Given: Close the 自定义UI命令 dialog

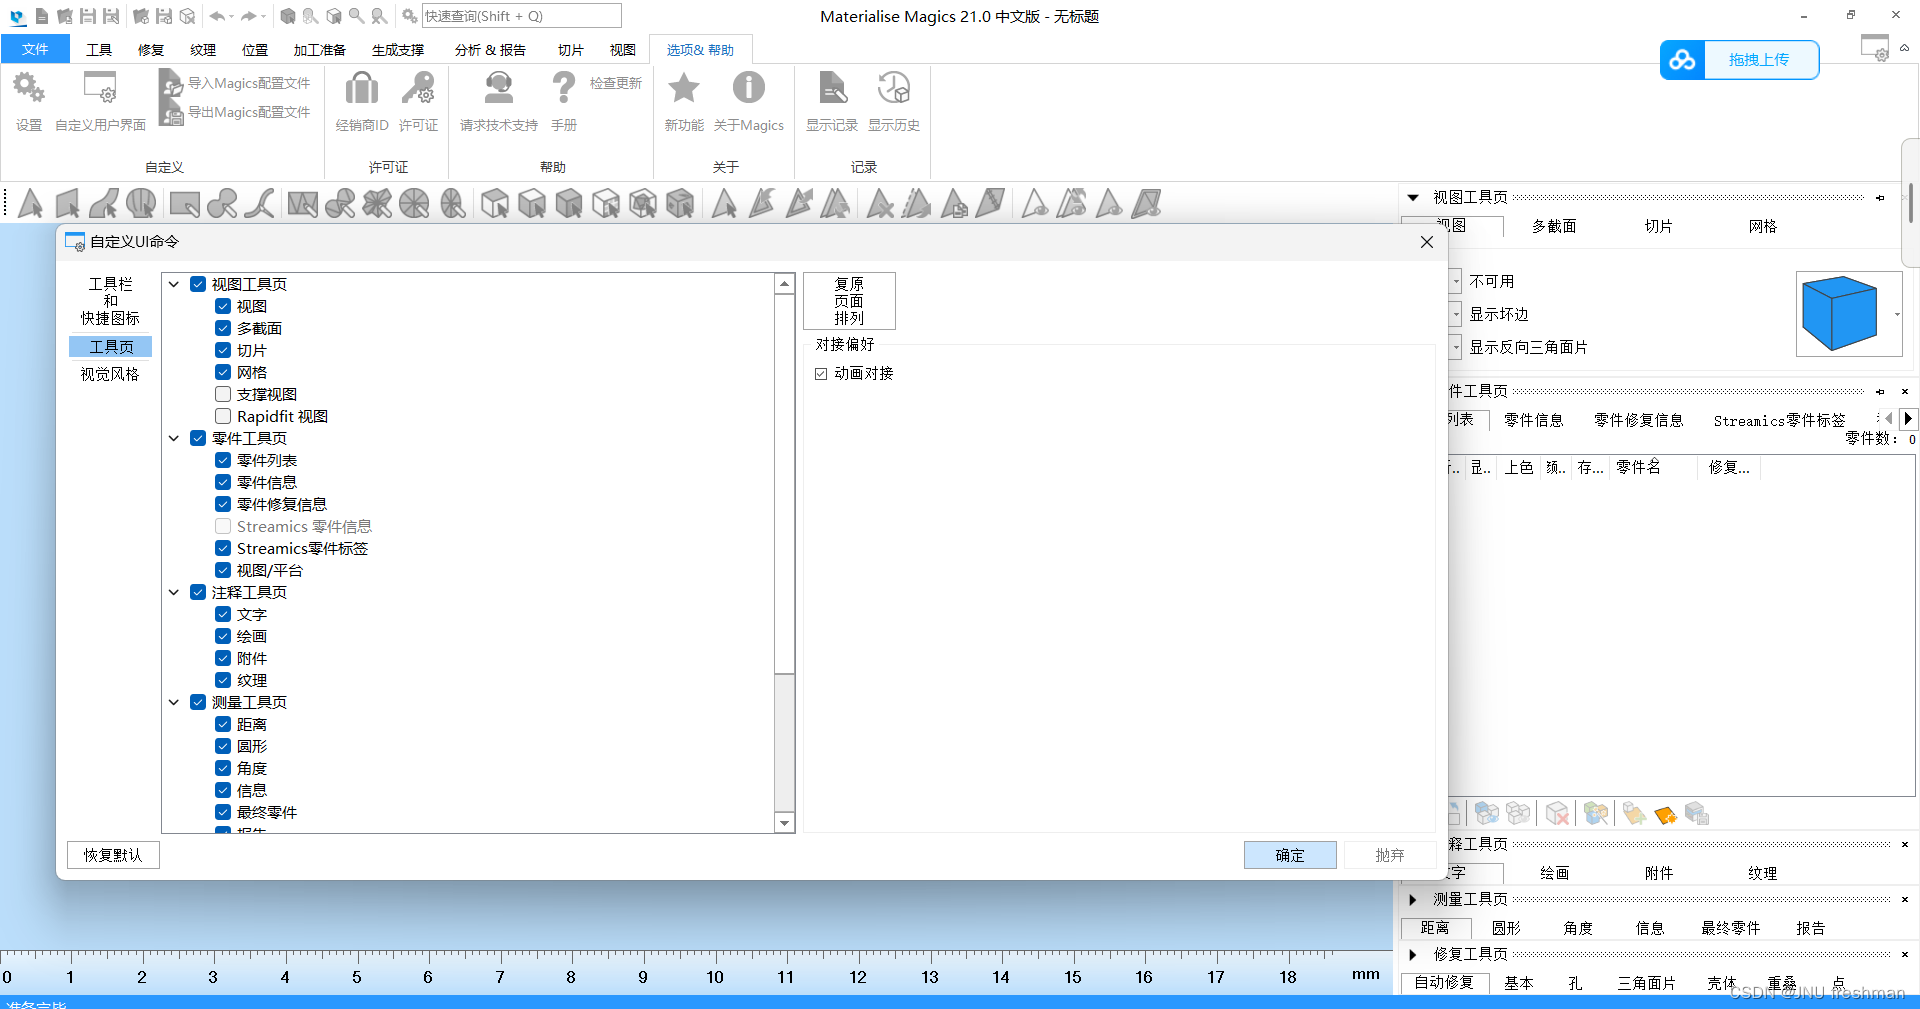Looking at the screenshot, I should 1427,242.
